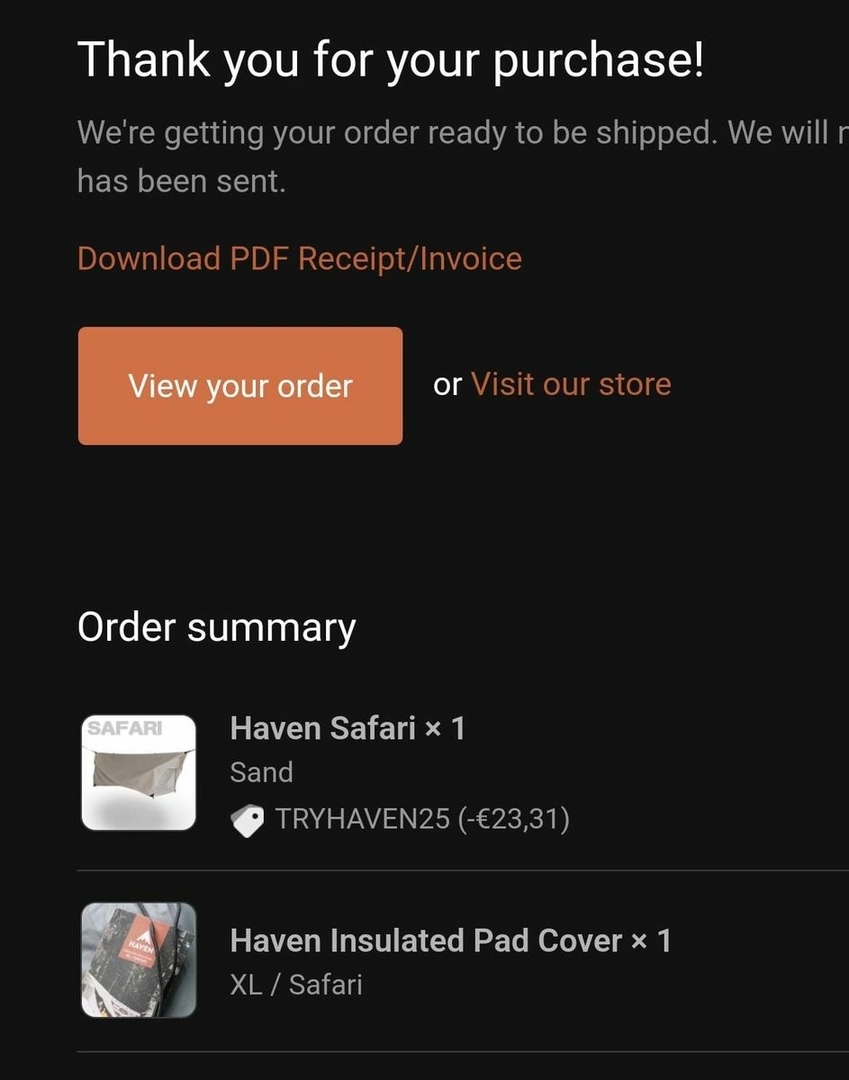
Task: Click the Thank you for your purchase heading
Action: coord(391,60)
